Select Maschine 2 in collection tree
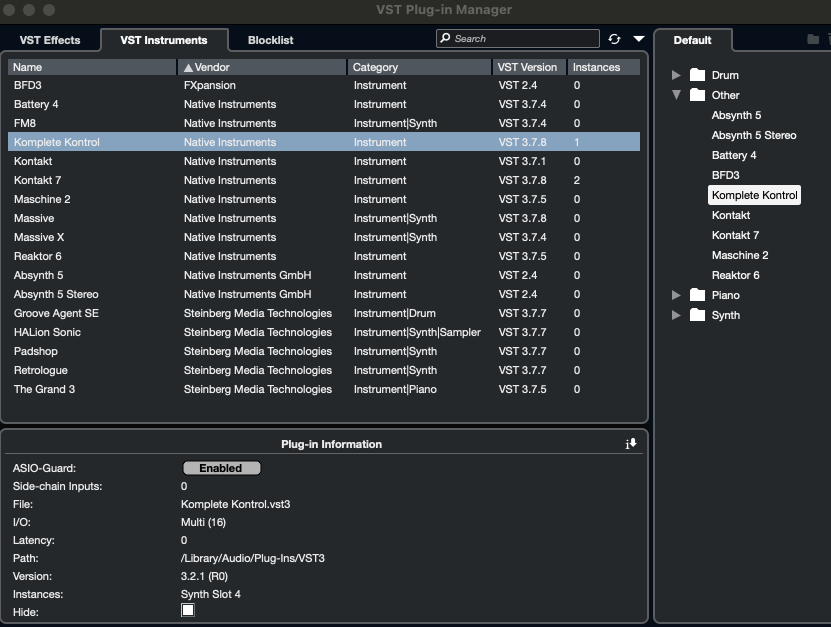Image resolution: width=831 pixels, height=627 pixels. tap(740, 255)
